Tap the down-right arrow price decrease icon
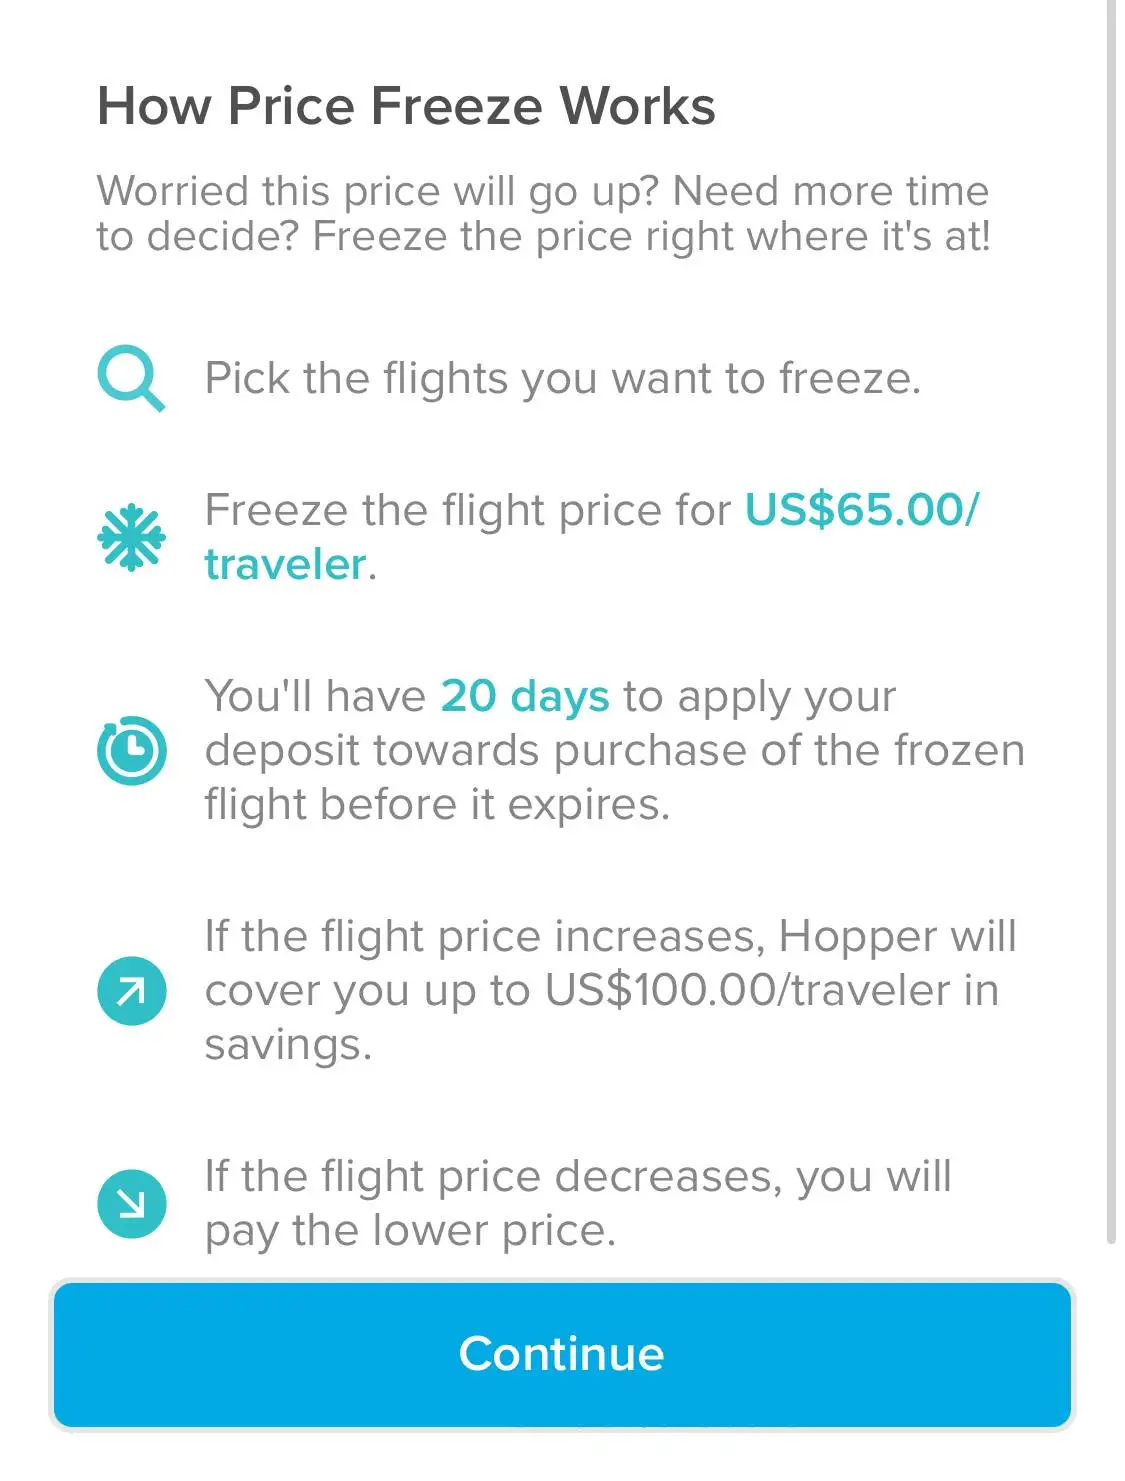Image resolution: width=1125 pixels, height=1481 pixels. click(x=131, y=1204)
